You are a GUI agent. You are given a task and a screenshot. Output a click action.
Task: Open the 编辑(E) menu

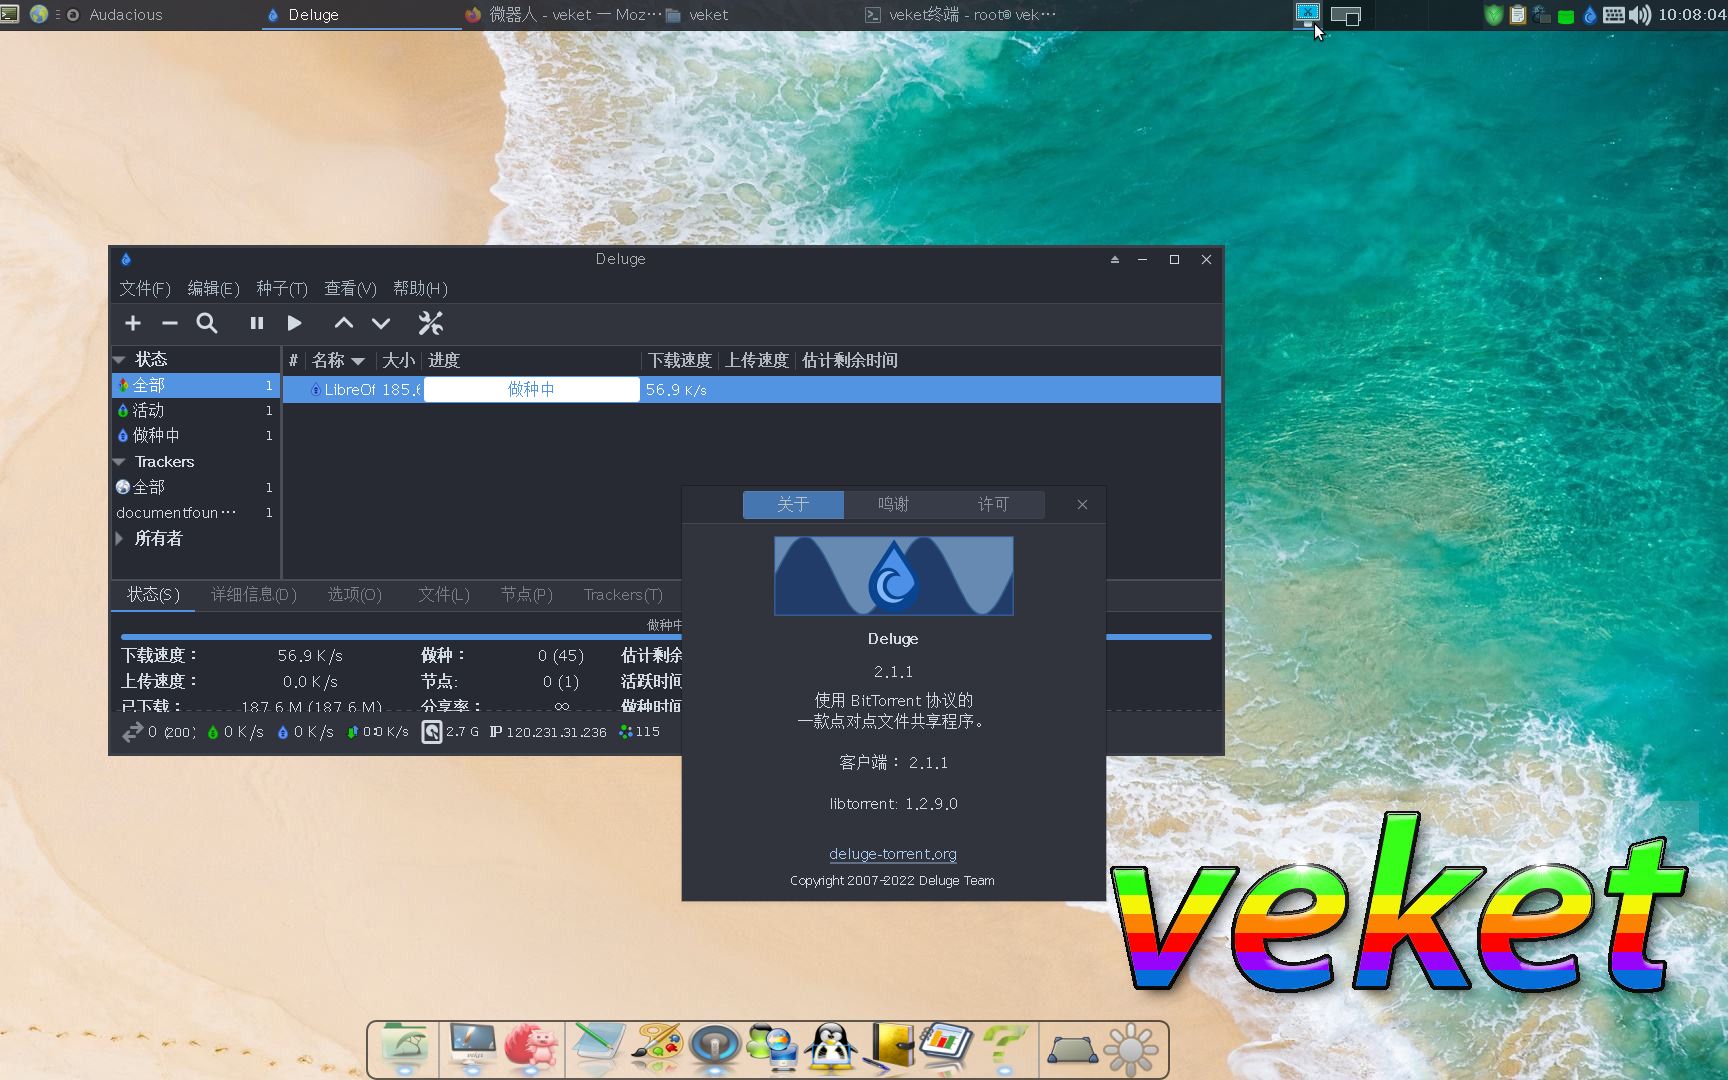[213, 288]
